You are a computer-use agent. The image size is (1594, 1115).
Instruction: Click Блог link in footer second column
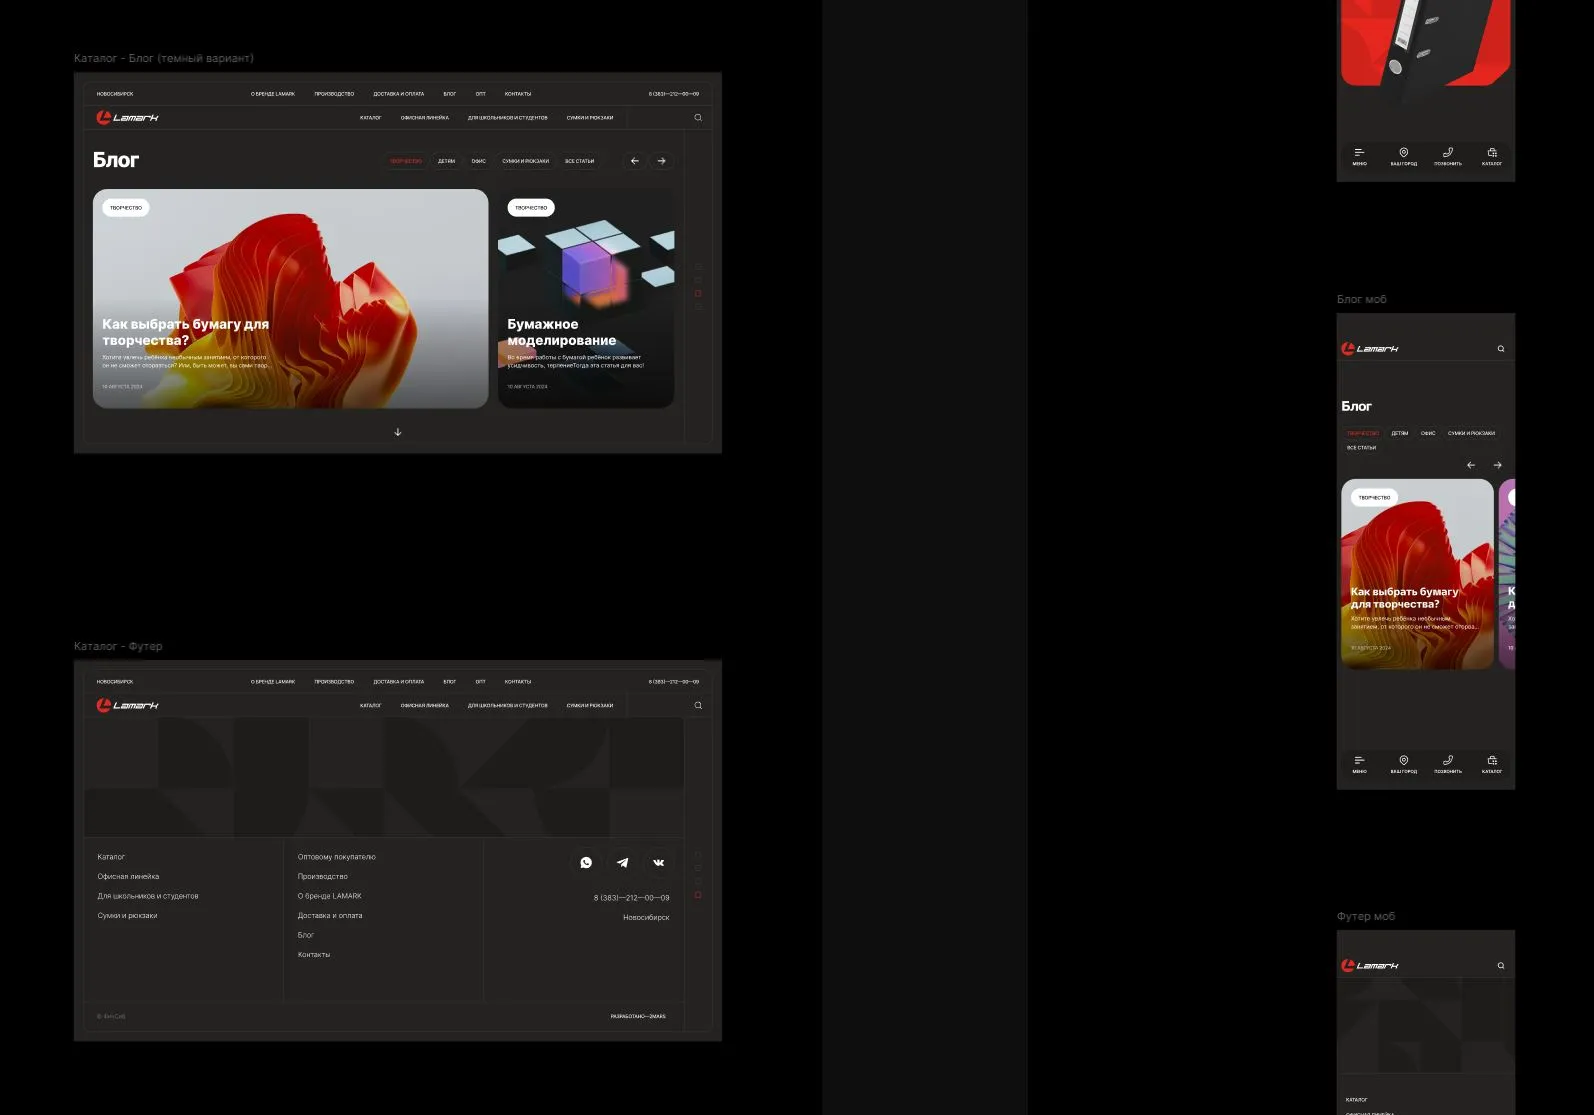click(306, 935)
